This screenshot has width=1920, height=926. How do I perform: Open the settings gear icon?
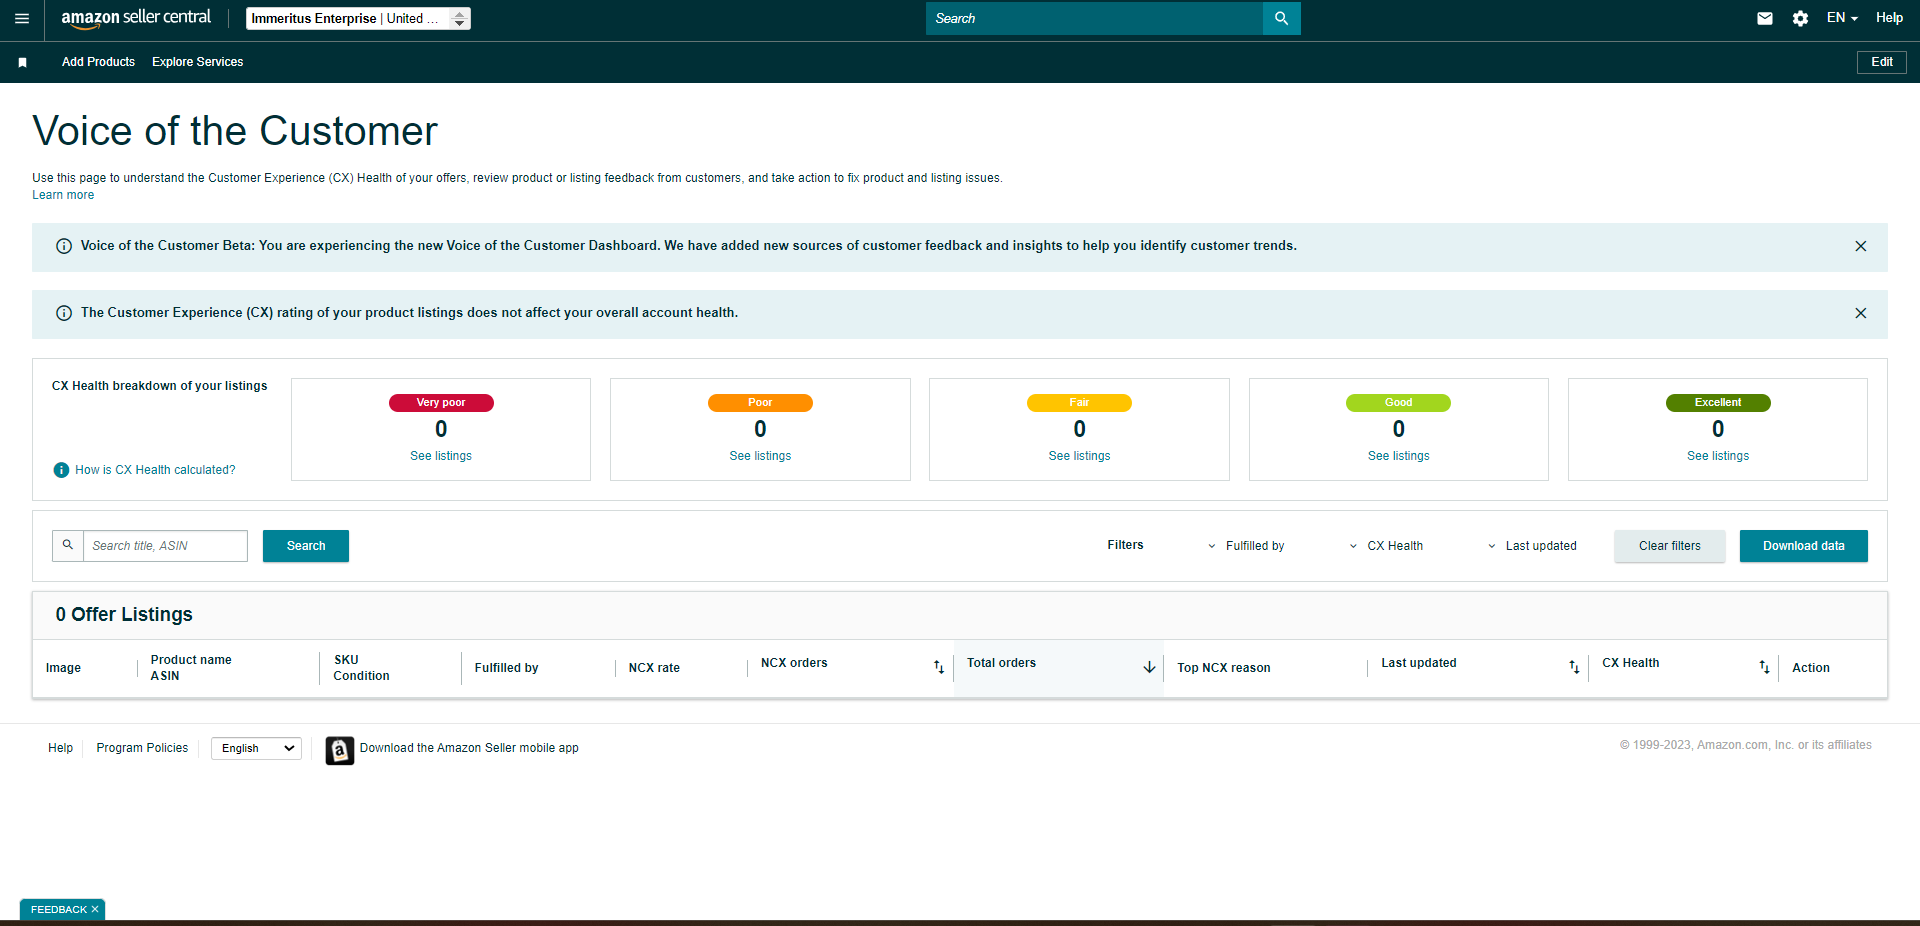coord(1800,18)
